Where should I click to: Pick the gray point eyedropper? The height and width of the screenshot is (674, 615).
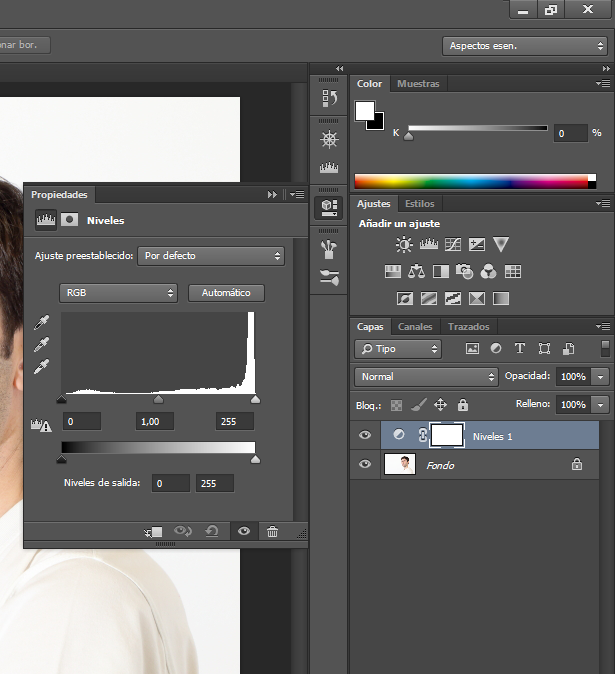point(41,344)
